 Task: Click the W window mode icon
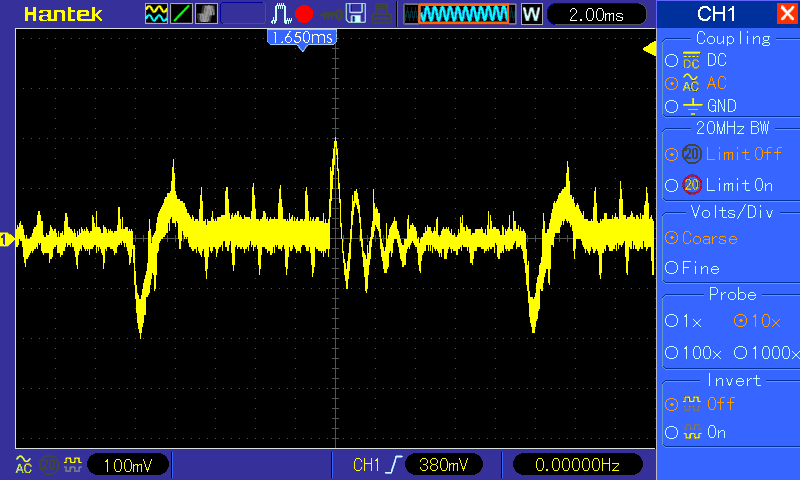pos(532,14)
